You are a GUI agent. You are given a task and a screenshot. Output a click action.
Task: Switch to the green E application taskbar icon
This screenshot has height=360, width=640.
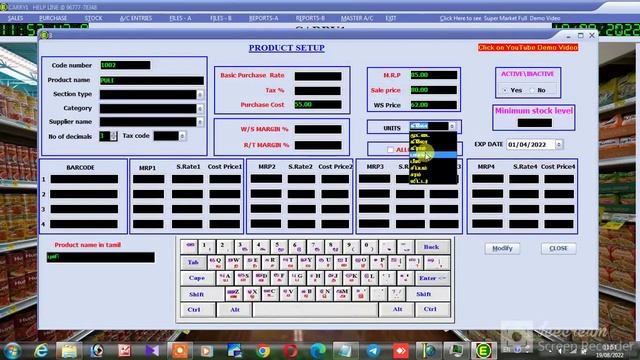(484, 351)
